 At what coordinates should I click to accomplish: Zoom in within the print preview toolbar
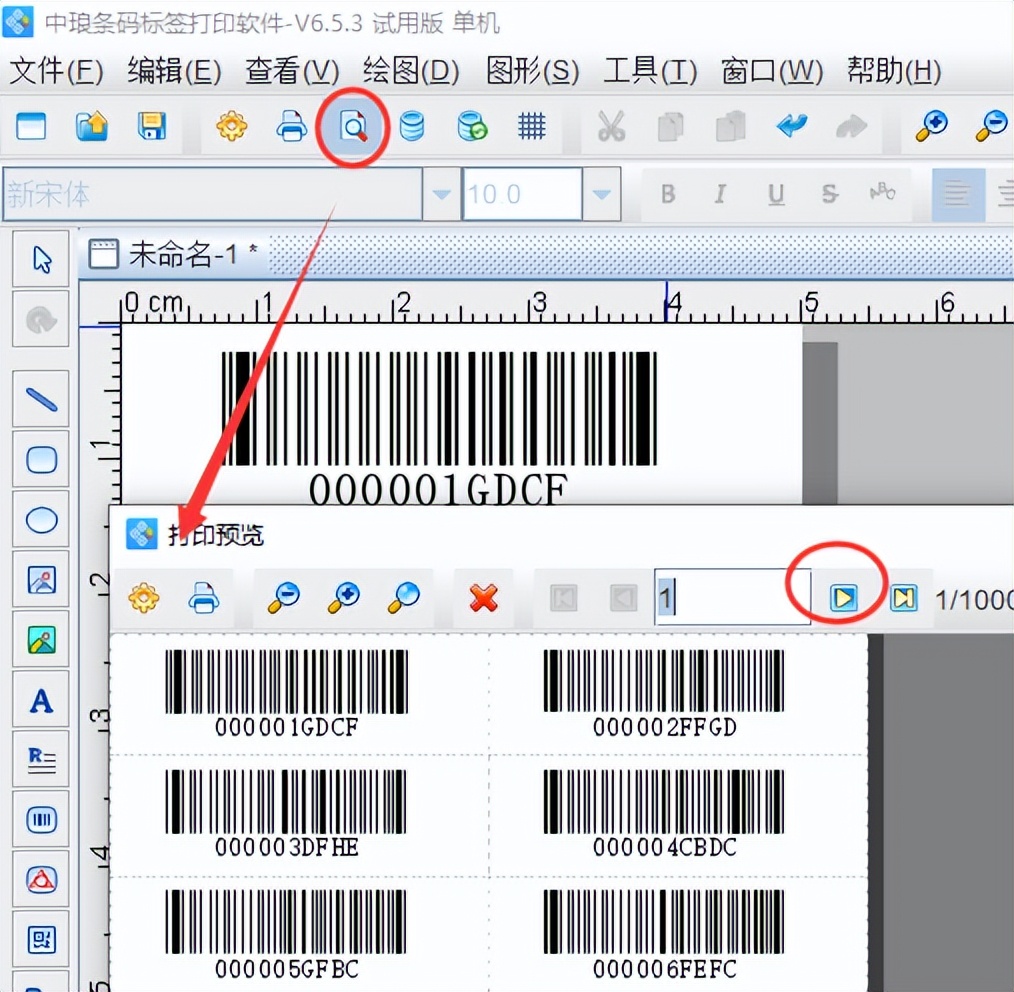[x=343, y=598]
